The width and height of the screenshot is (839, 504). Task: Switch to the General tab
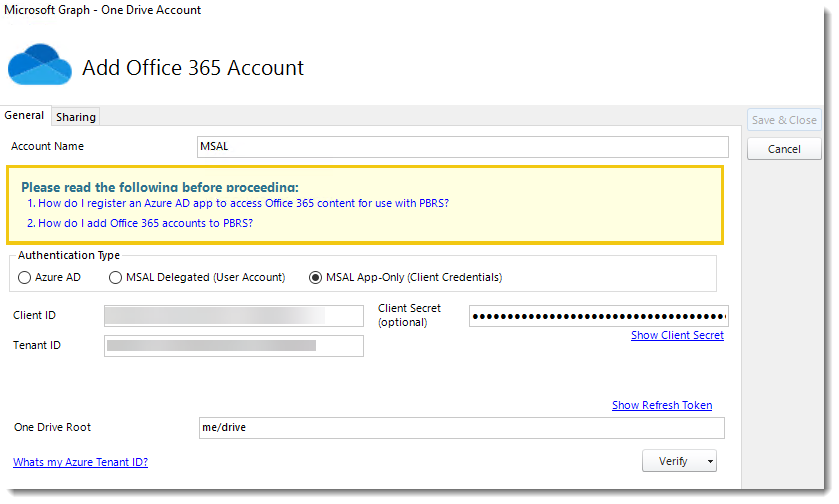coord(24,116)
